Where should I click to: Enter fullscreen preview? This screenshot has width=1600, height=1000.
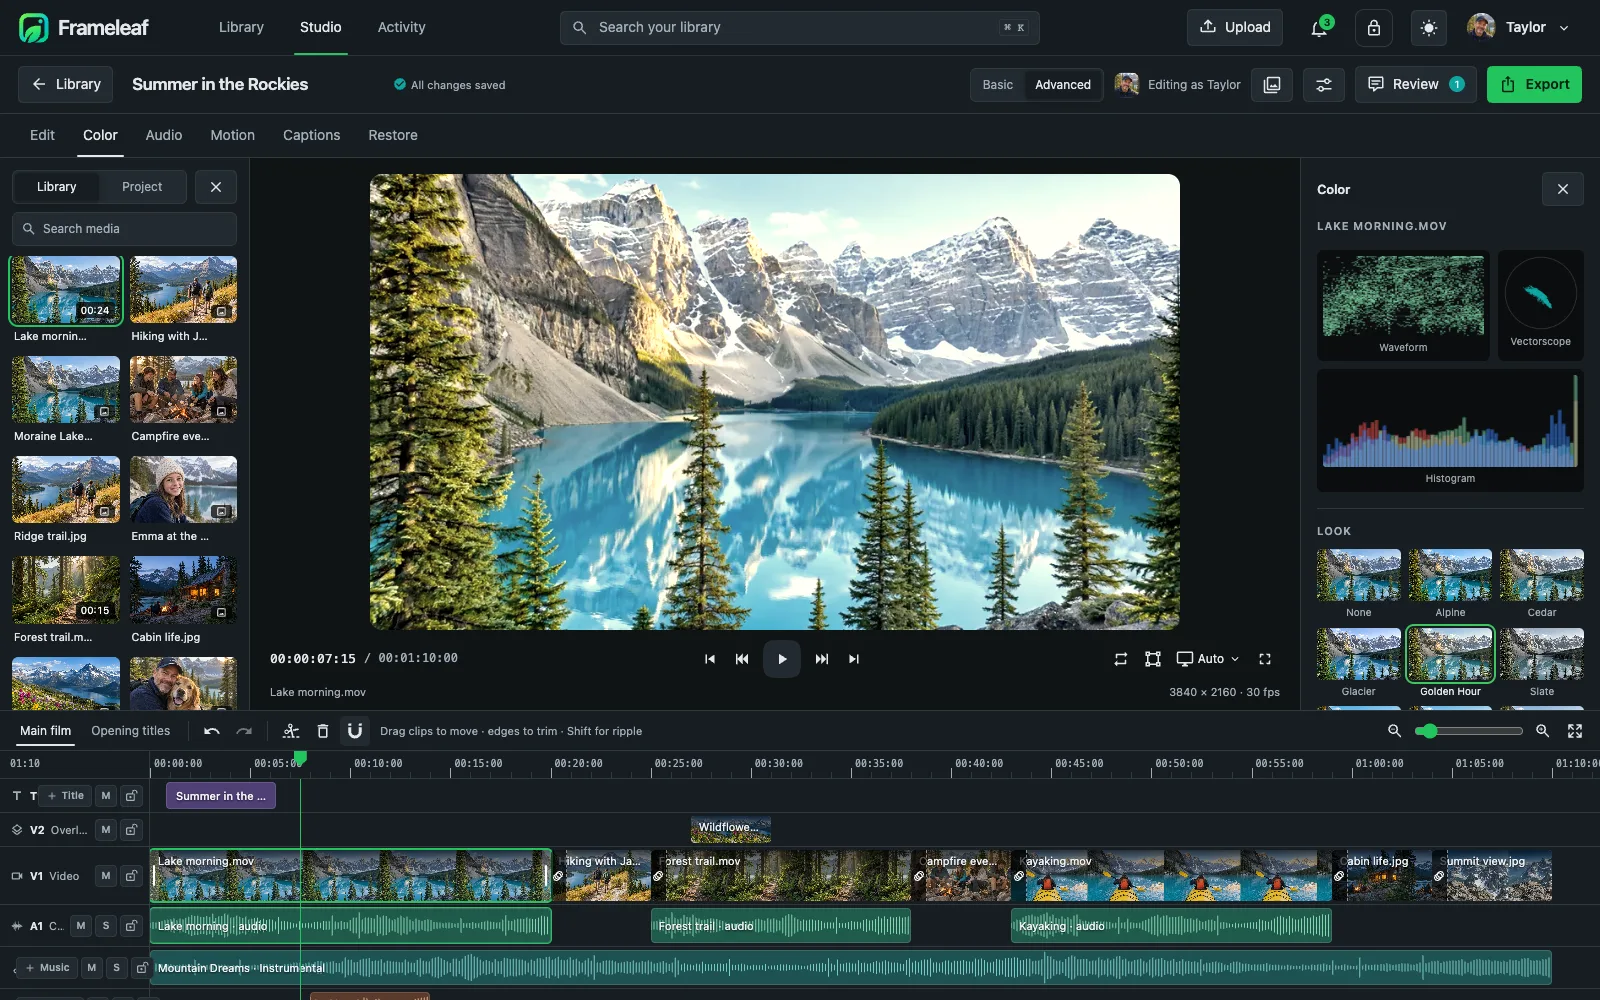pyautogui.click(x=1265, y=659)
